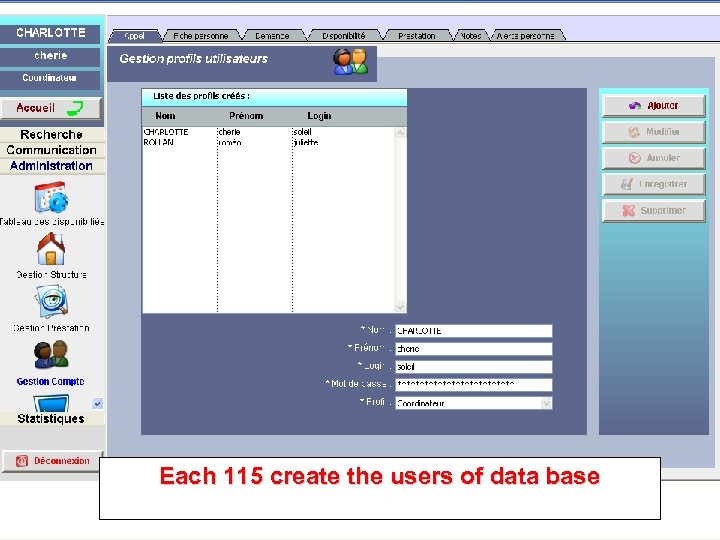Switch to the Fiche personne tab
This screenshot has height=540, width=720.
pyautogui.click(x=201, y=36)
